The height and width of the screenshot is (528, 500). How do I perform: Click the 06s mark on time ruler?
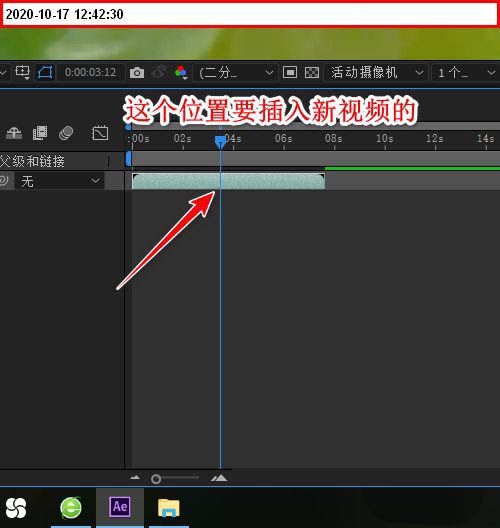[283, 138]
